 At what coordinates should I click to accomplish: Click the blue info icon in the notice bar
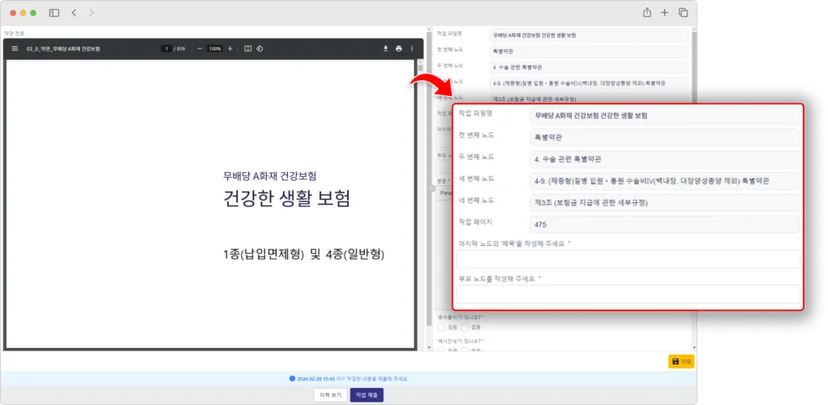coord(292,379)
